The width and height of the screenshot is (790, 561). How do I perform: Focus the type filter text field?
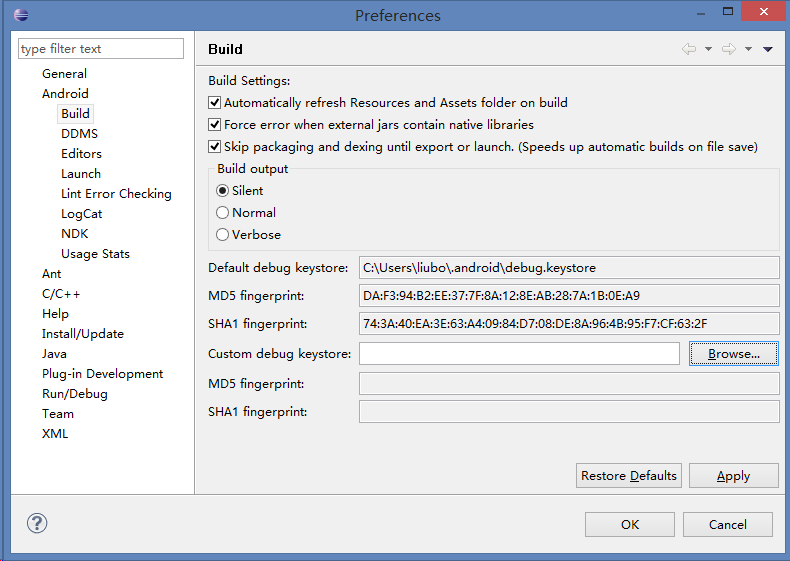101,48
